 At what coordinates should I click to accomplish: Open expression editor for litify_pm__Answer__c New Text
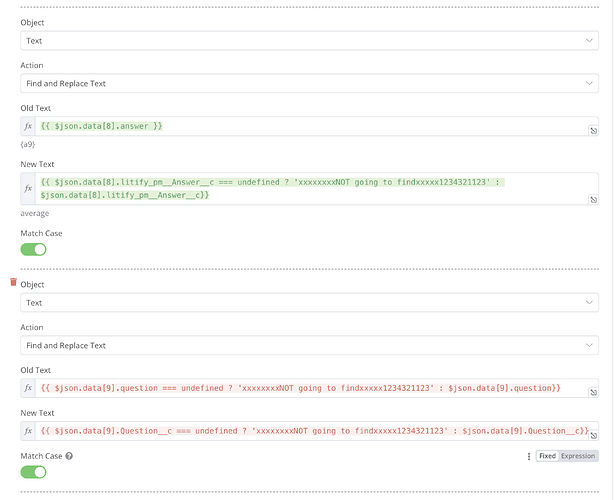click(593, 200)
